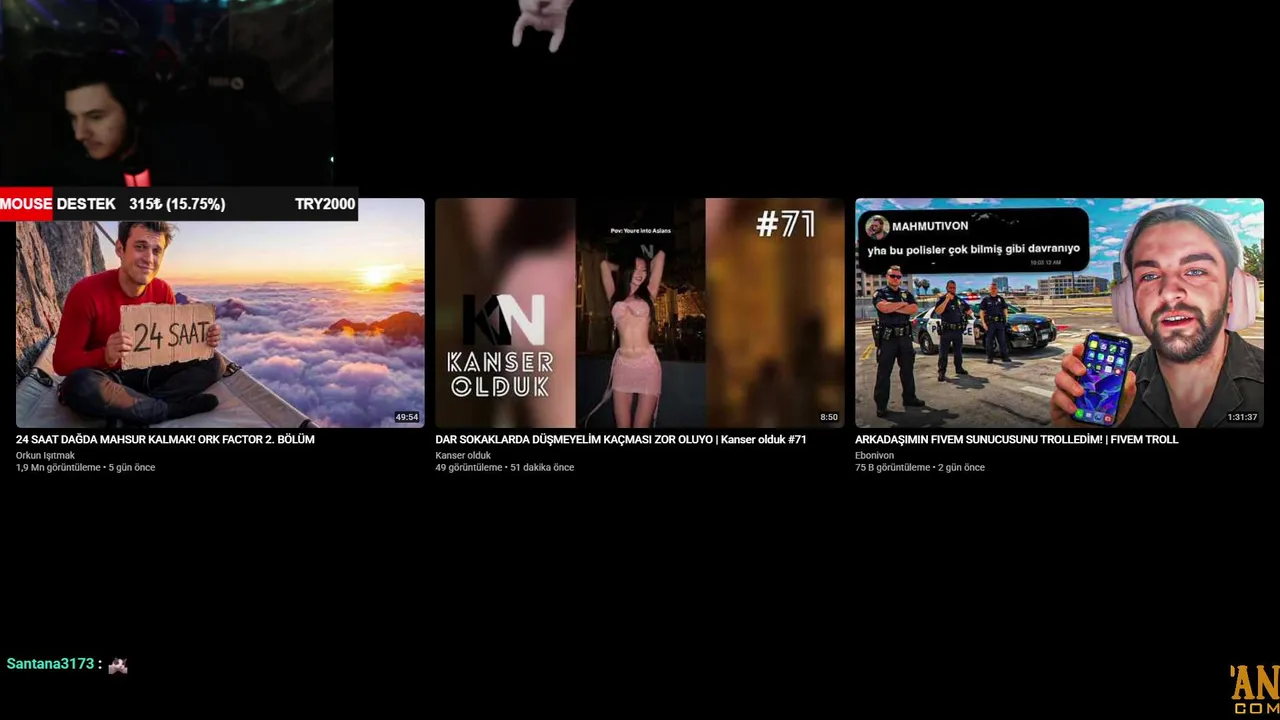Click the 49:54 duration badge
This screenshot has width=1280, height=720.
coord(406,417)
